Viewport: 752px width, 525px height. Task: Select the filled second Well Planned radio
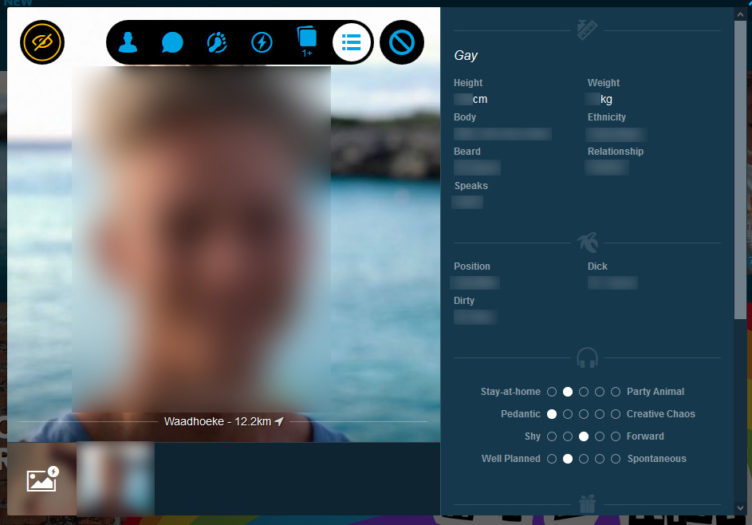click(567, 459)
